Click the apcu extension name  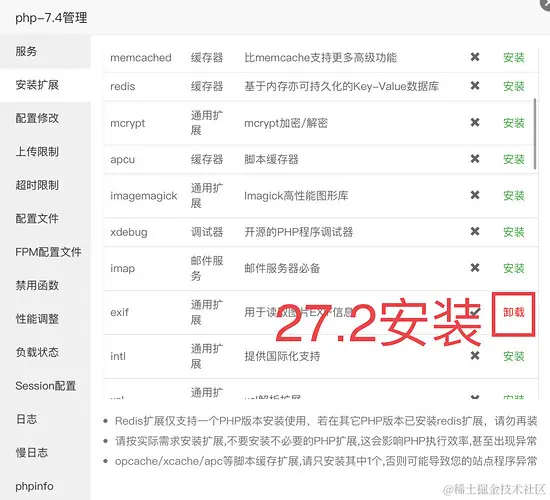point(122,160)
